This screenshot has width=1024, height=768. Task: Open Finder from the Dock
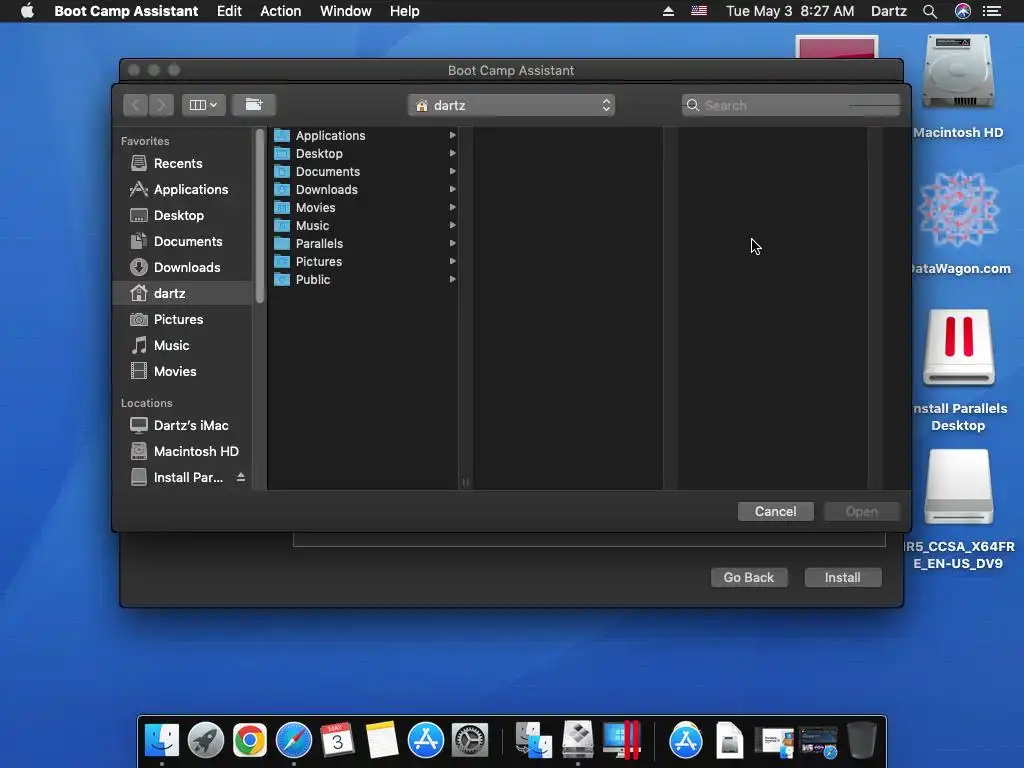162,740
